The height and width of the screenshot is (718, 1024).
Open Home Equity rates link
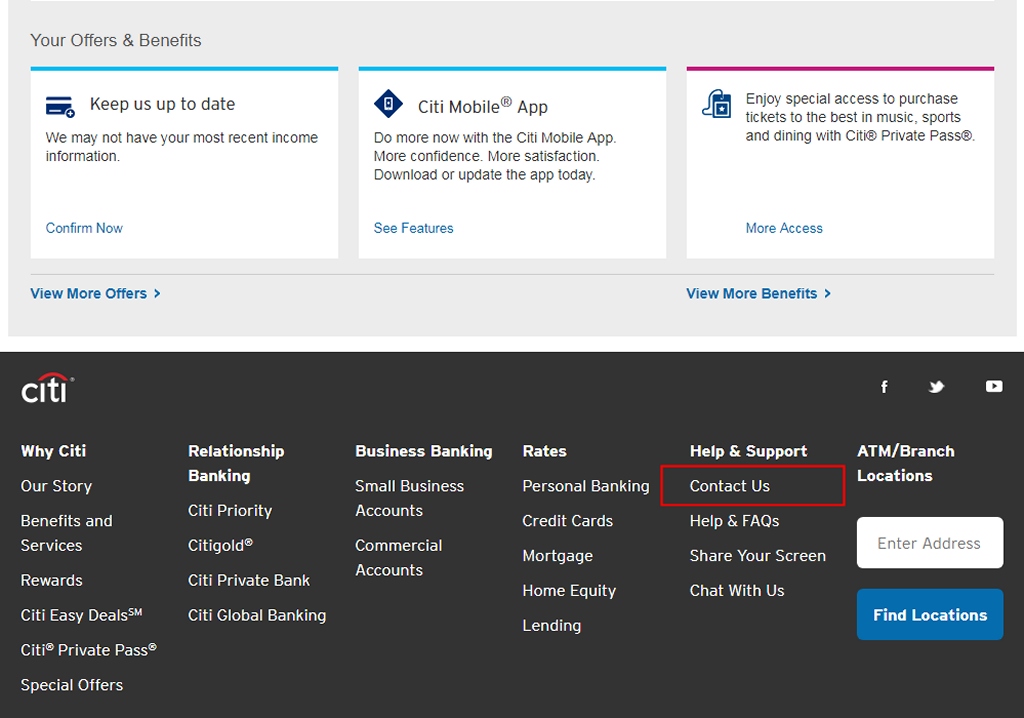pos(569,591)
